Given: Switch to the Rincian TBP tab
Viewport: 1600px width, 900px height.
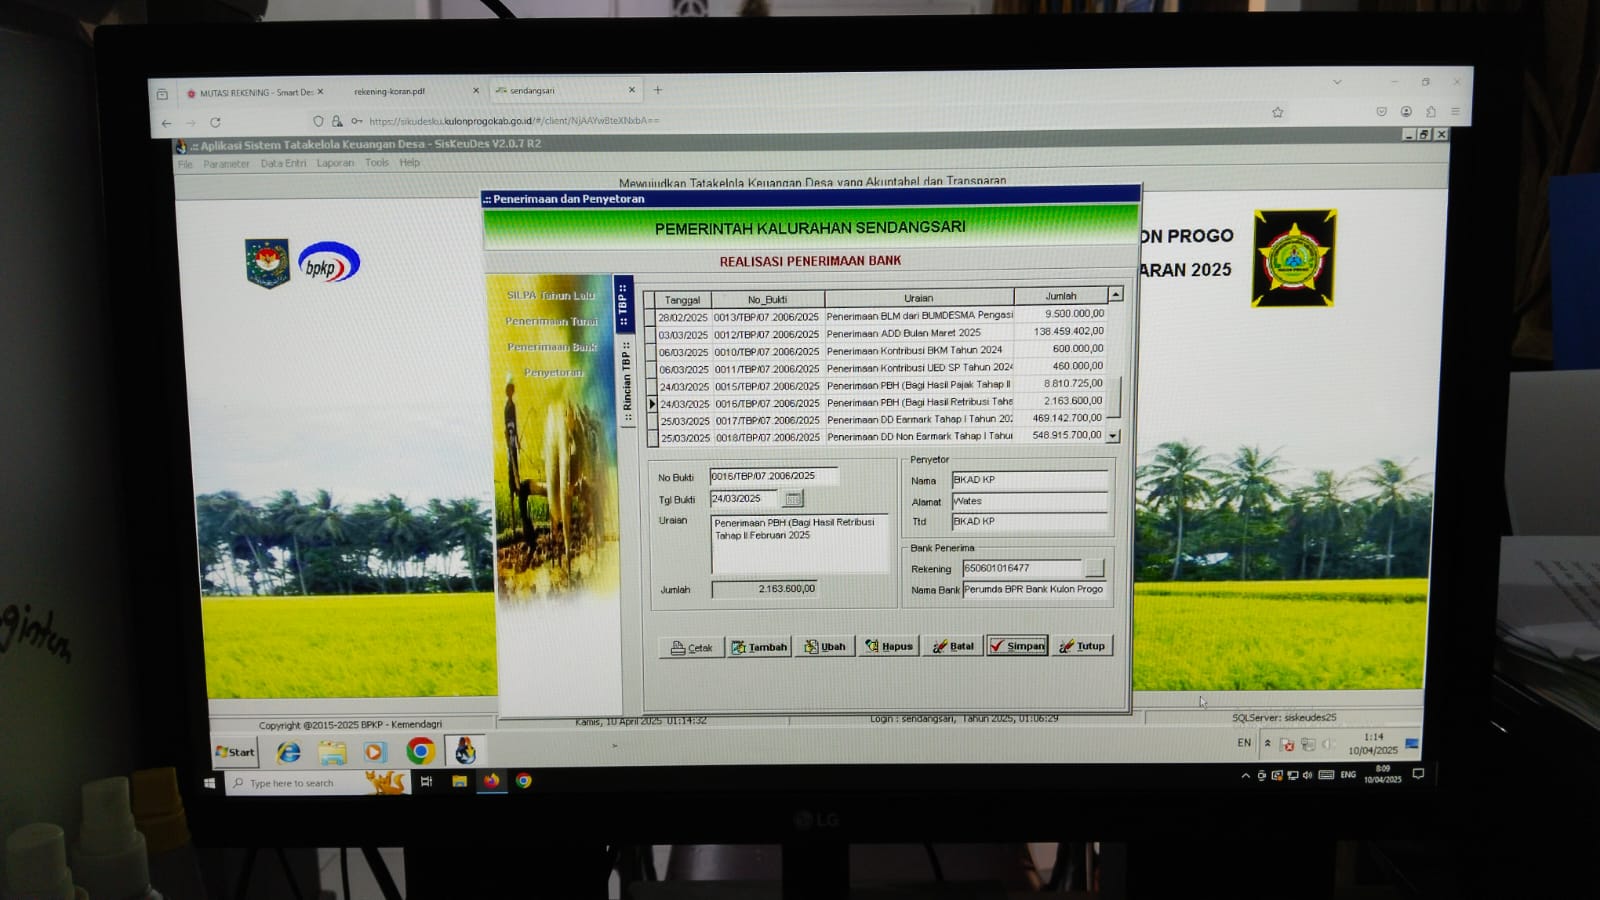Looking at the screenshot, I should click(626, 383).
